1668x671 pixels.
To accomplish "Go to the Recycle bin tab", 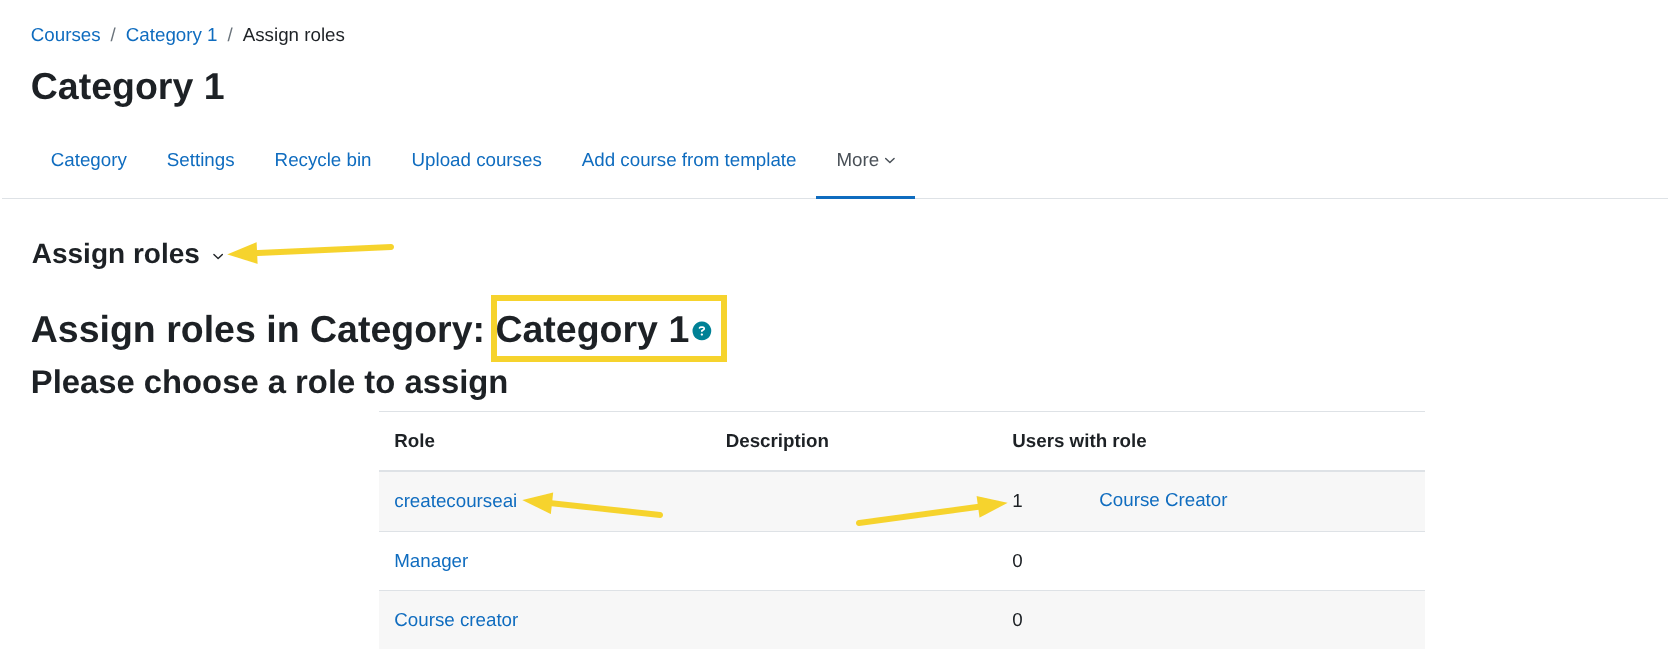I will tap(322, 160).
